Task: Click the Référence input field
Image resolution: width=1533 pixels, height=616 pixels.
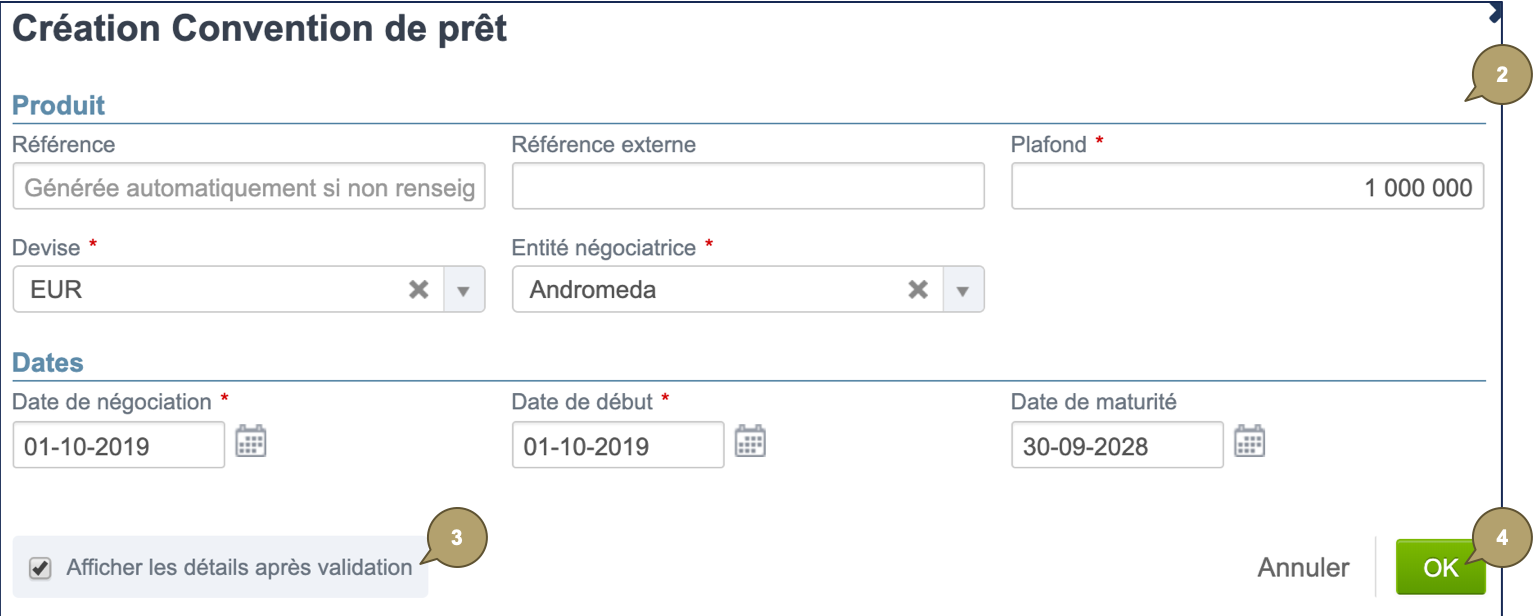Action: click(248, 185)
